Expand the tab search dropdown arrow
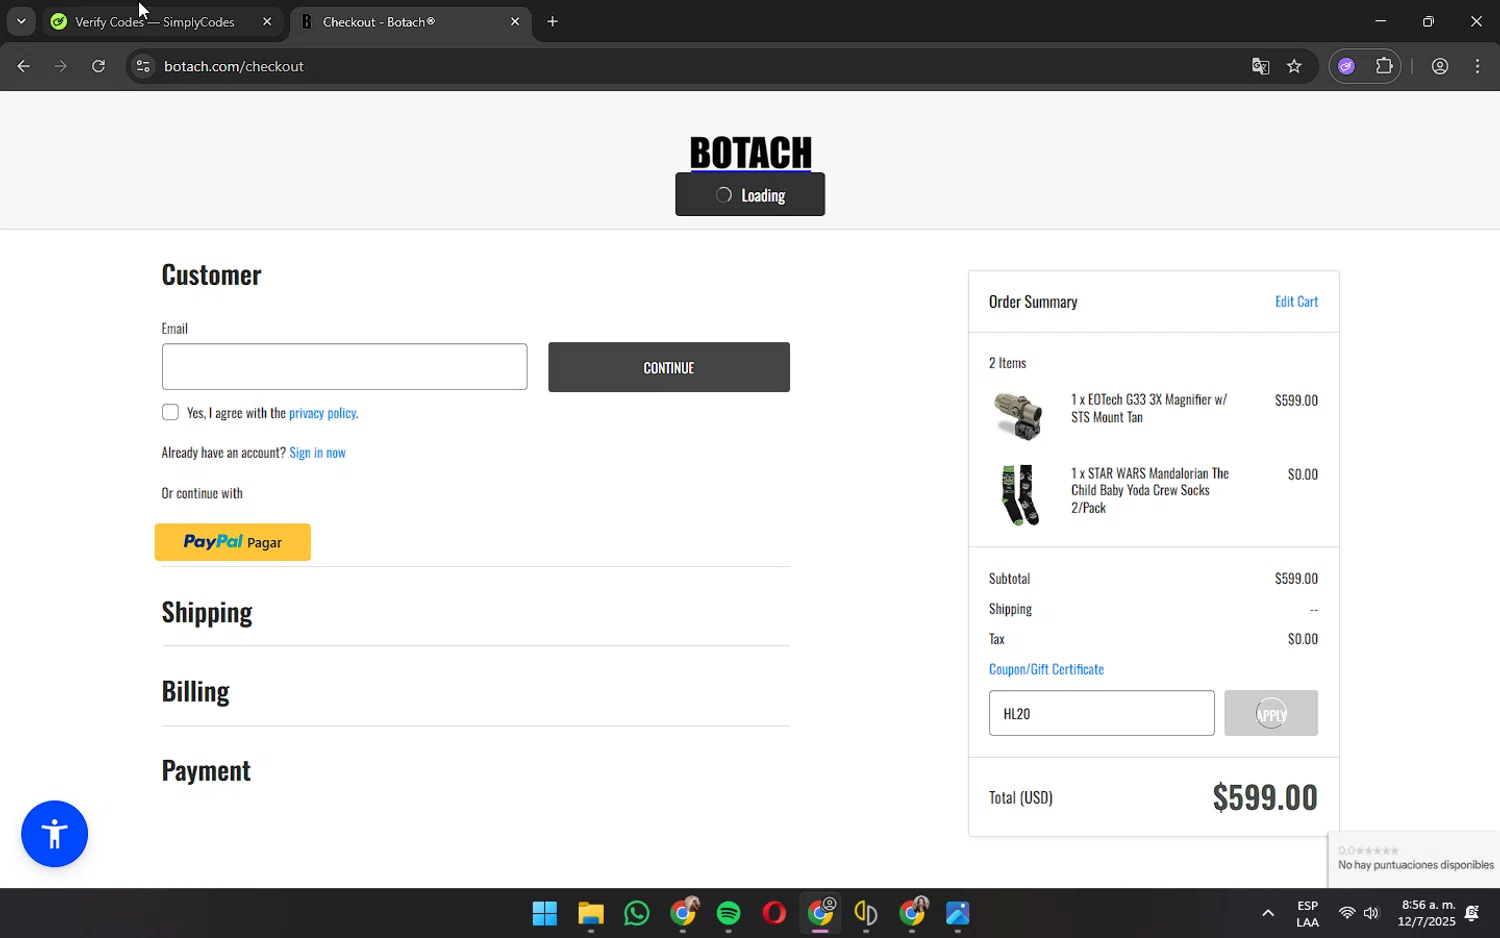The height and width of the screenshot is (938, 1500). pos(21,21)
